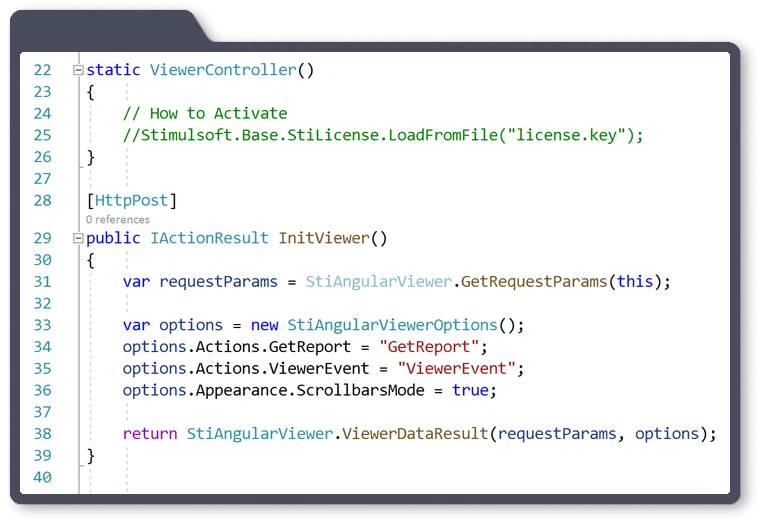Click the 'return' keyword
760x520 pixels.
tap(150, 434)
